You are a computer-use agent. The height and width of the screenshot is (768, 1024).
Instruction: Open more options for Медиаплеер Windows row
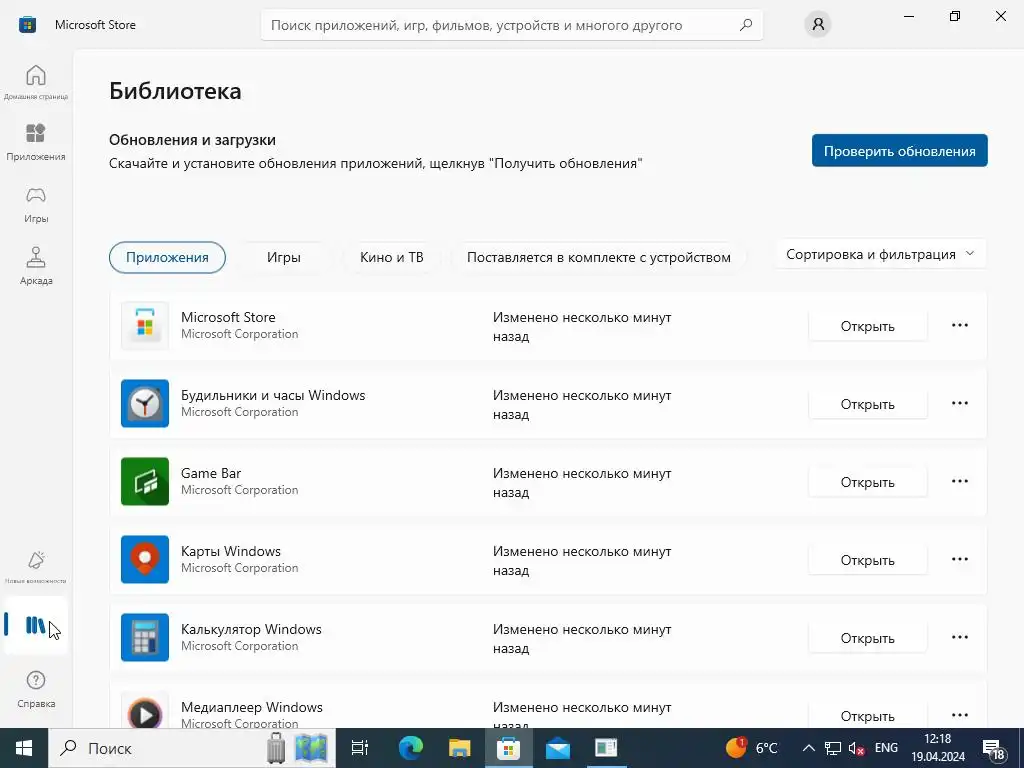click(959, 715)
